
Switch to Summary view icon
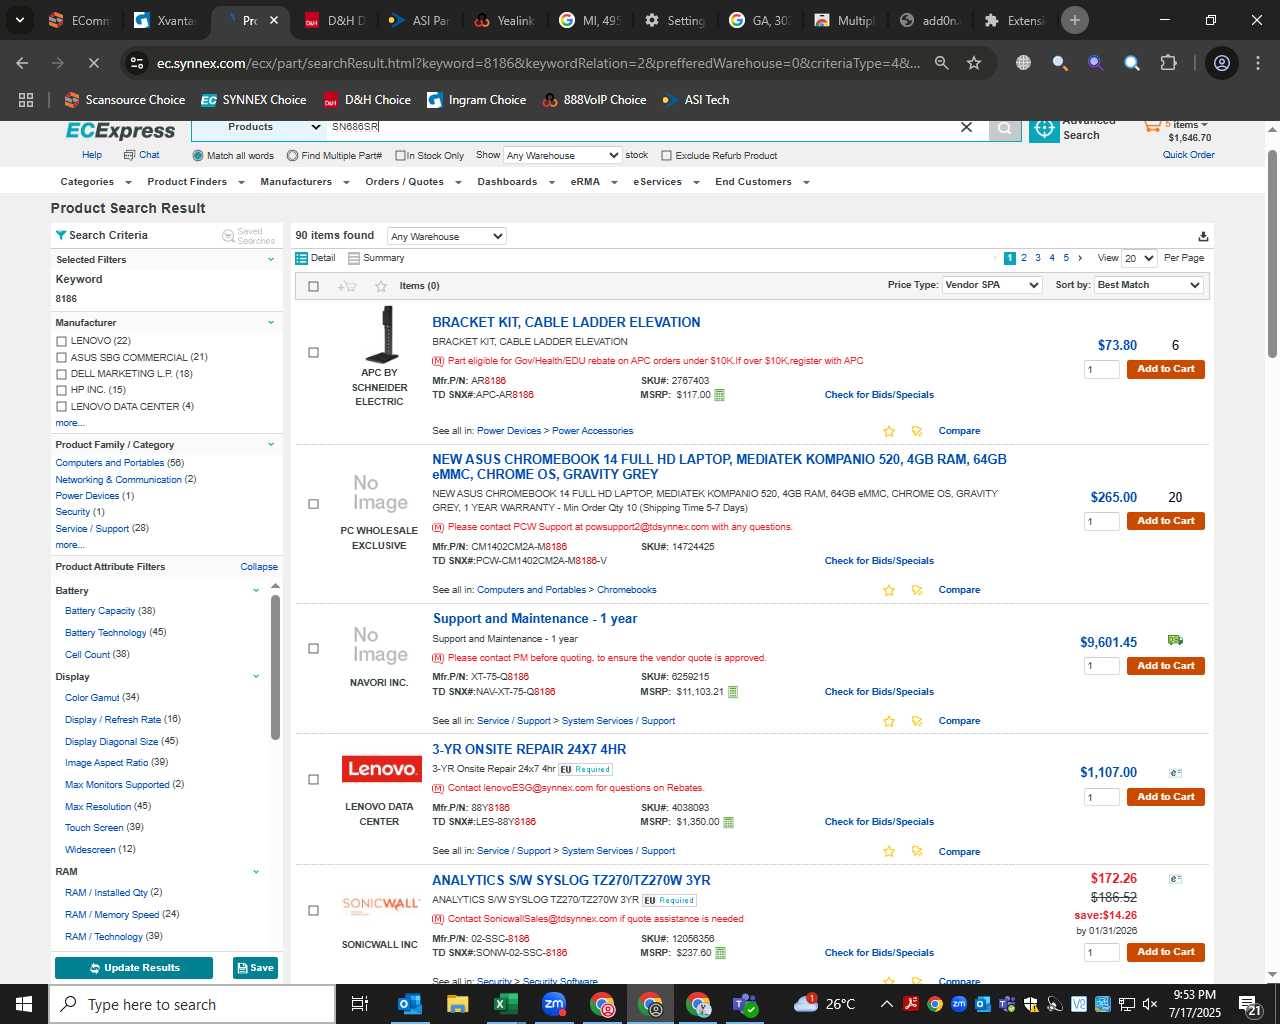(x=354, y=258)
